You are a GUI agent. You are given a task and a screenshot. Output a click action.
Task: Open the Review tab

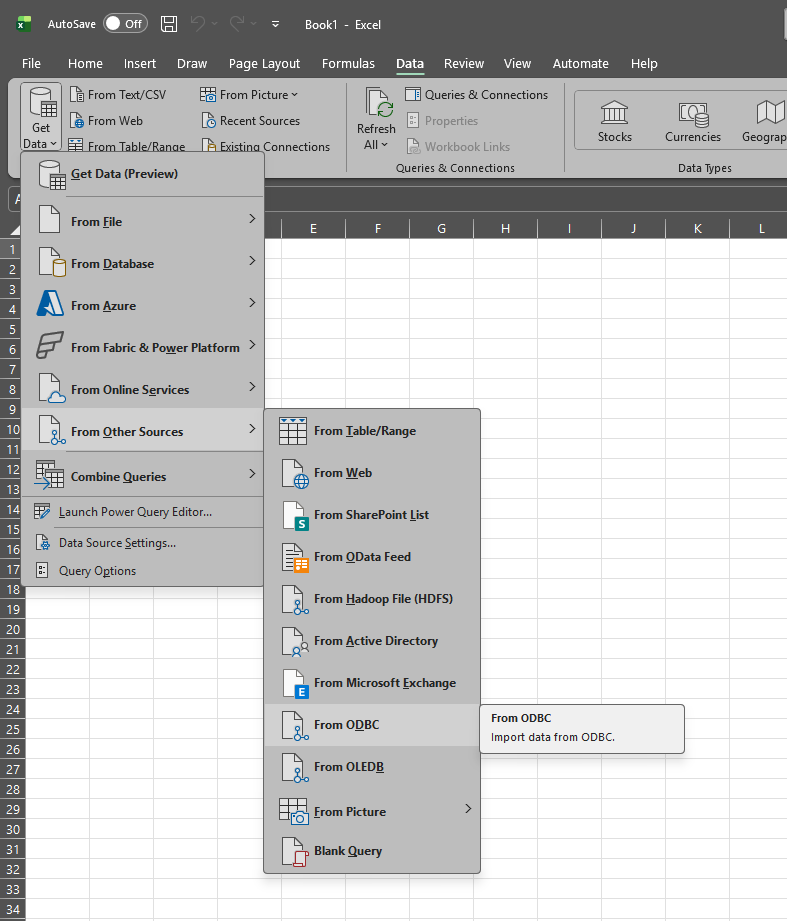coord(464,63)
